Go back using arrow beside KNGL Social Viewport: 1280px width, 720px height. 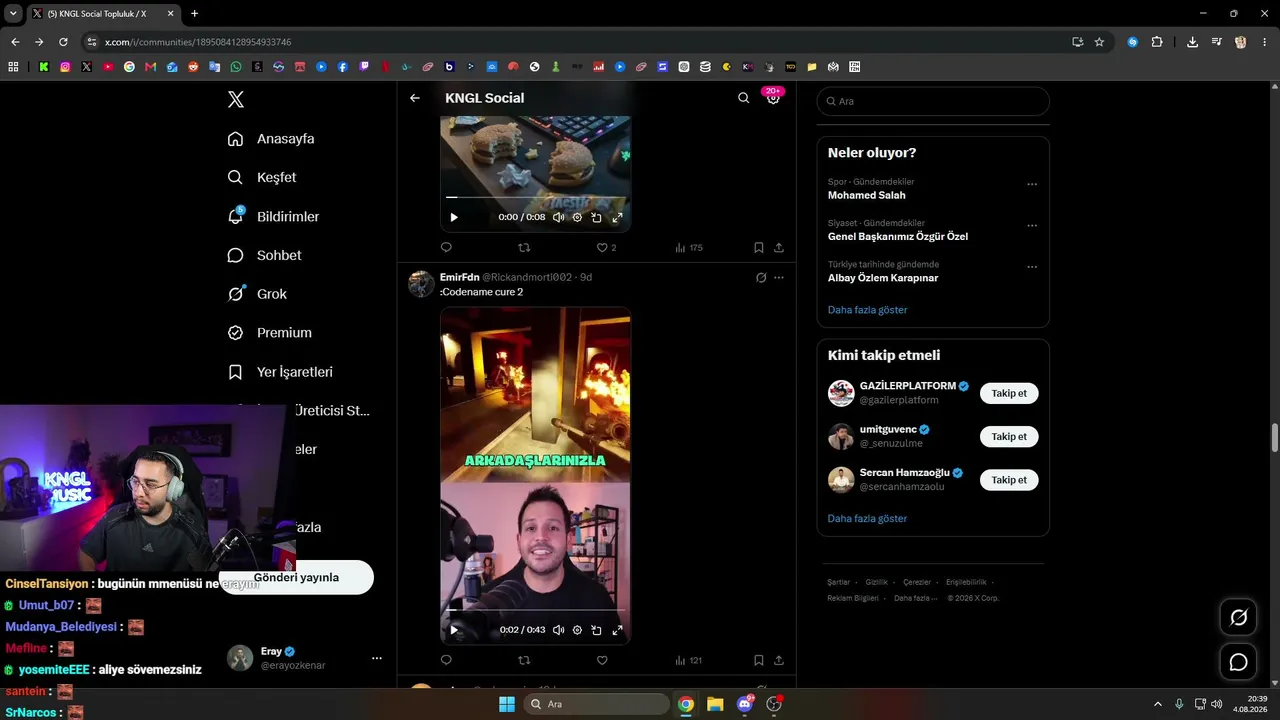click(415, 98)
